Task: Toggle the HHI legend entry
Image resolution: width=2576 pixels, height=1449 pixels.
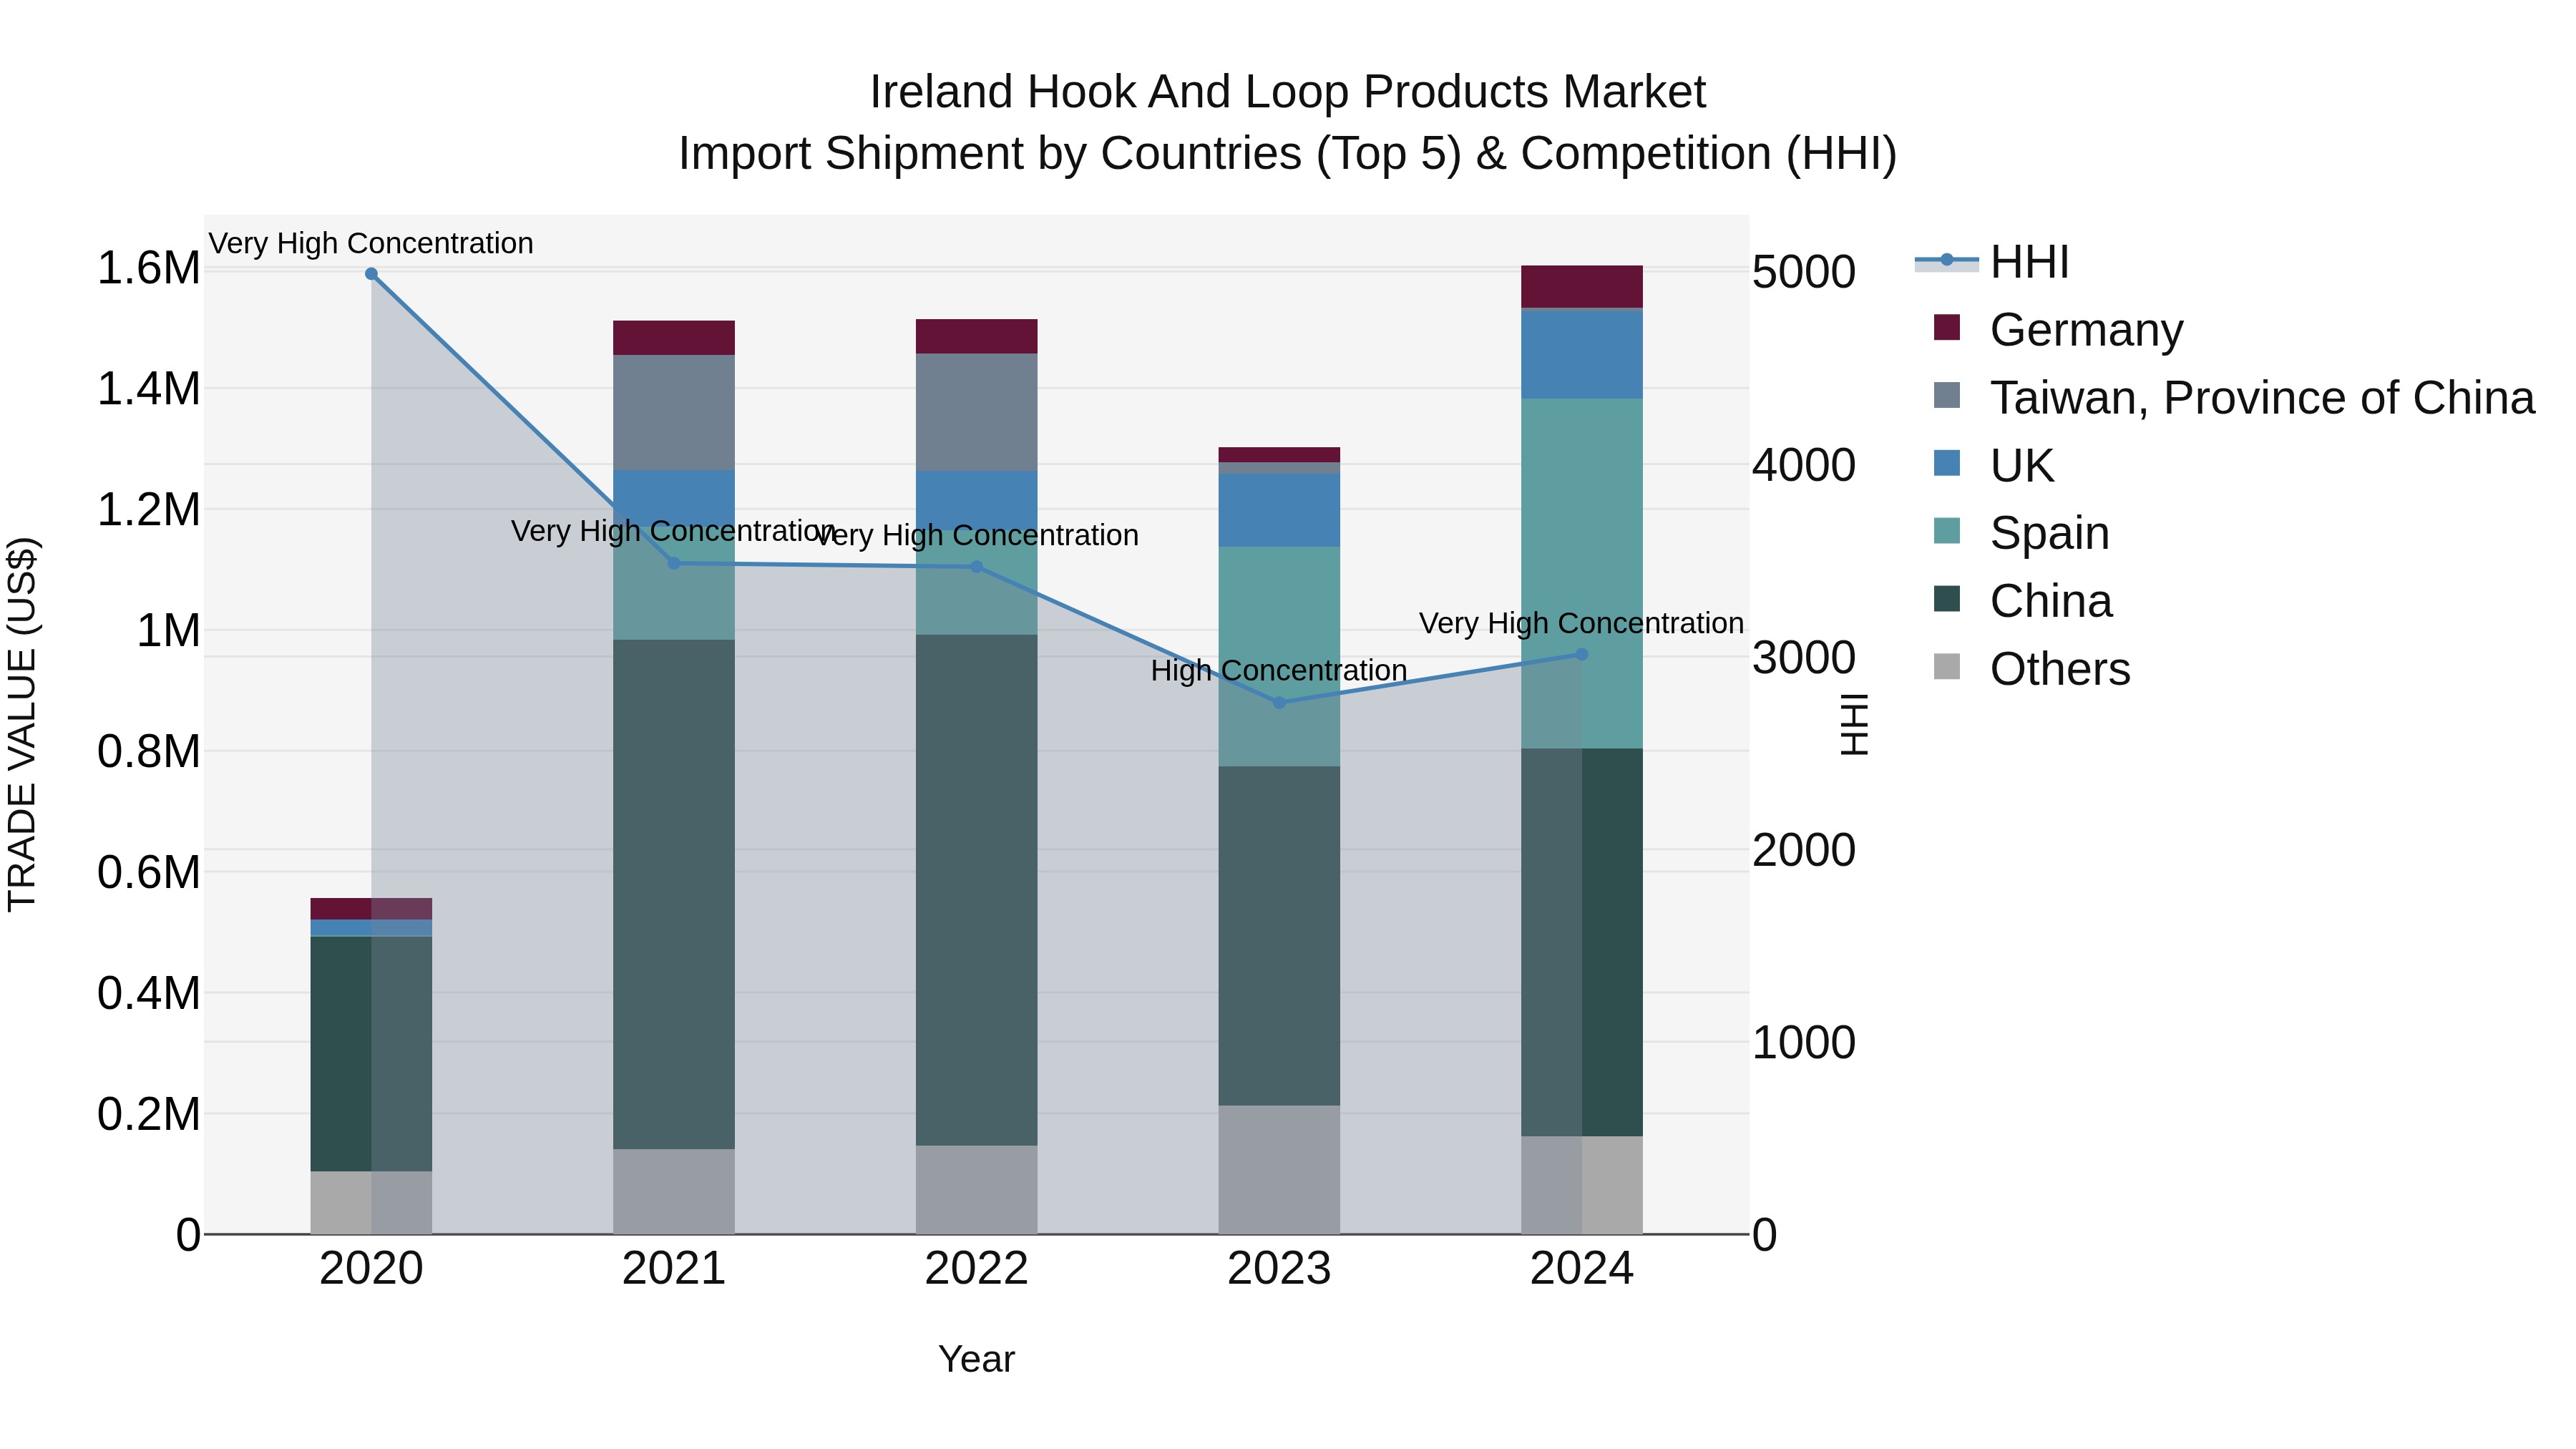Action: point(1991,262)
